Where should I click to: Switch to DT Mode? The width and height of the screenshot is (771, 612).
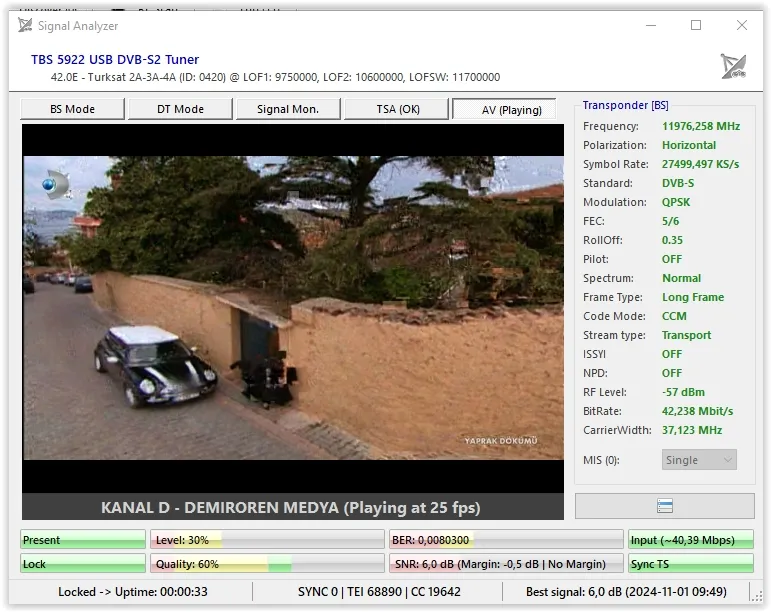click(180, 109)
